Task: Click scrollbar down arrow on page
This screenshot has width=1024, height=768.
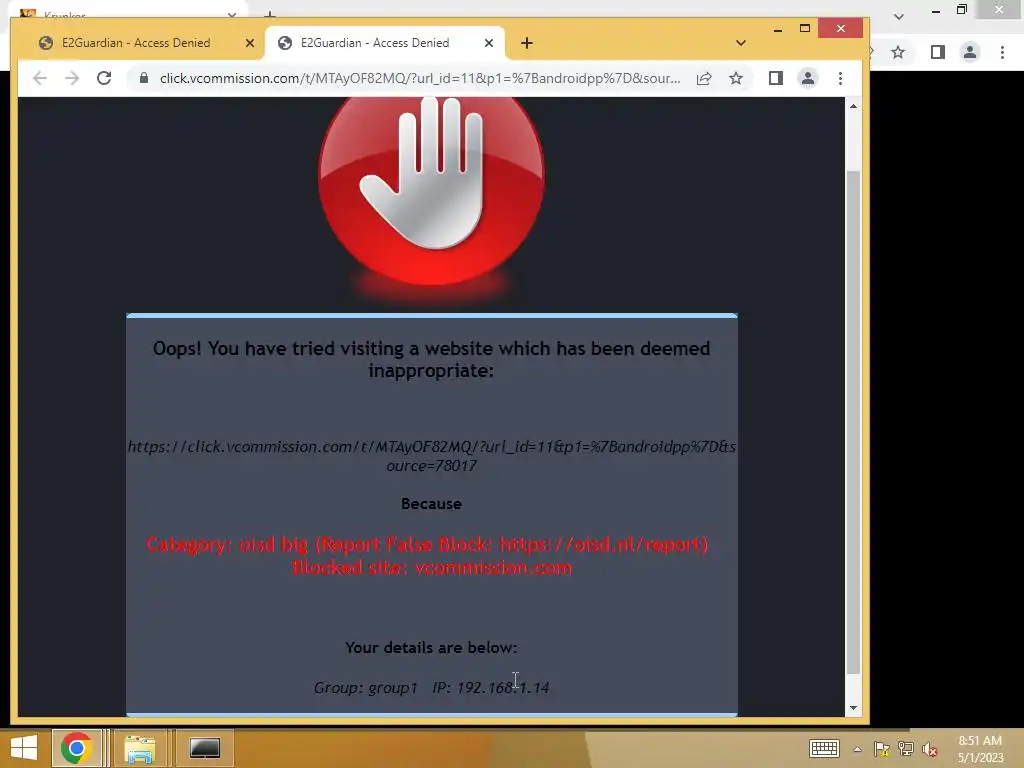Action: click(x=853, y=708)
